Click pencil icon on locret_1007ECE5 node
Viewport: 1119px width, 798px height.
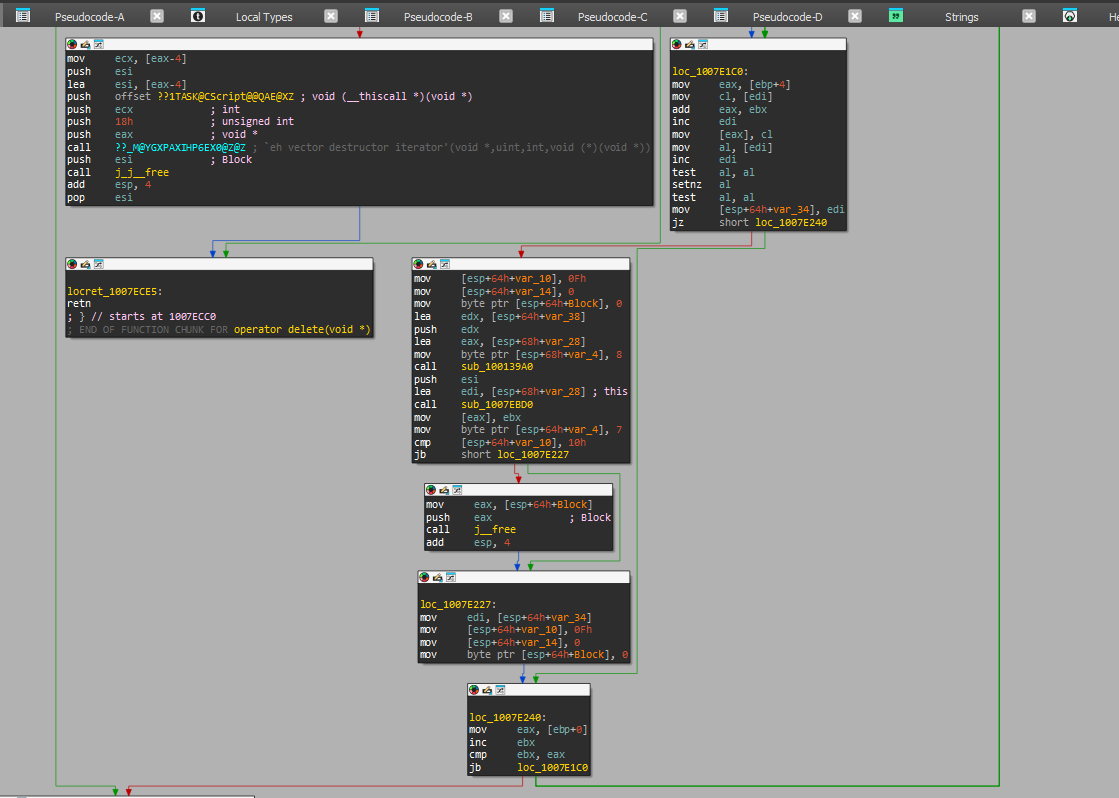(86, 264)
